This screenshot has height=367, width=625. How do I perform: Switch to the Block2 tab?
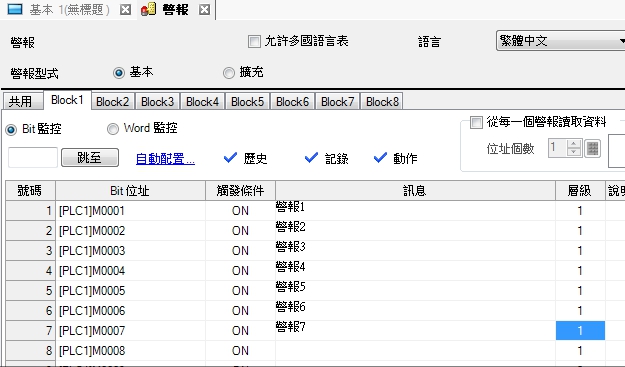tap(113, 102)
